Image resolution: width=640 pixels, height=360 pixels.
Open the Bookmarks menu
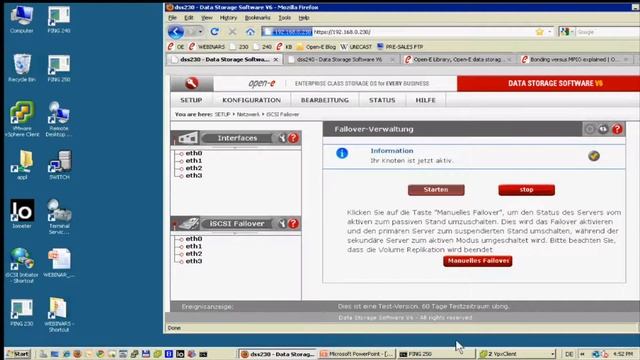pyautogui.click(x=258, y=18)
